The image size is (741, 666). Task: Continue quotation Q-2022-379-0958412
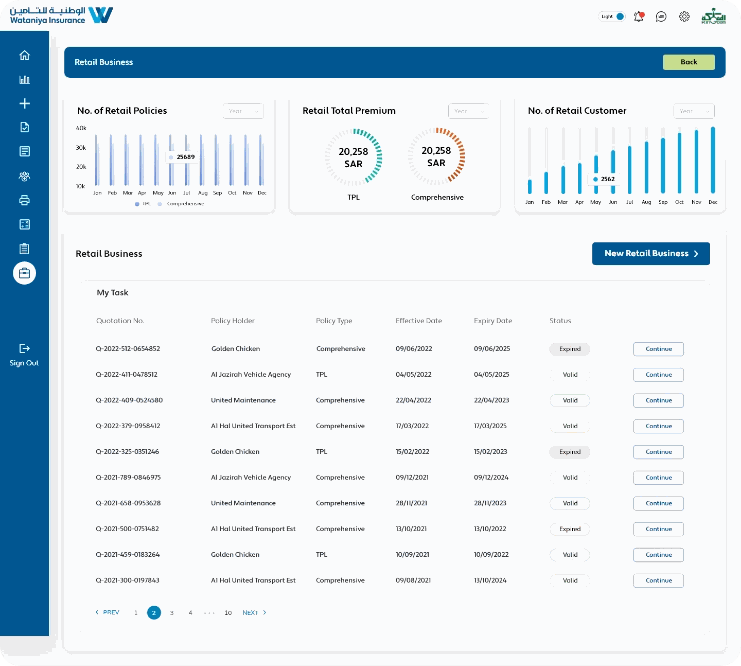click(658, 426)
